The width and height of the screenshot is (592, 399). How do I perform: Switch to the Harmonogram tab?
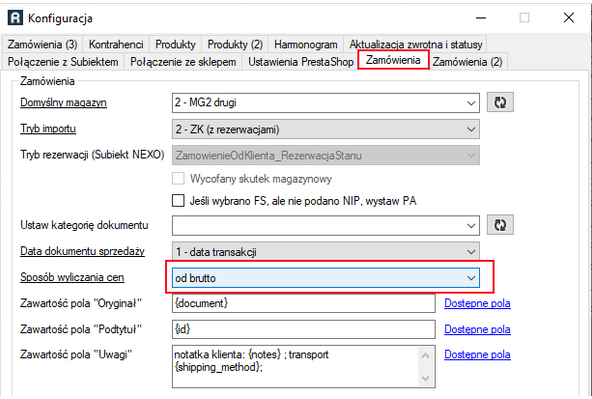click(x=306, y=45)
